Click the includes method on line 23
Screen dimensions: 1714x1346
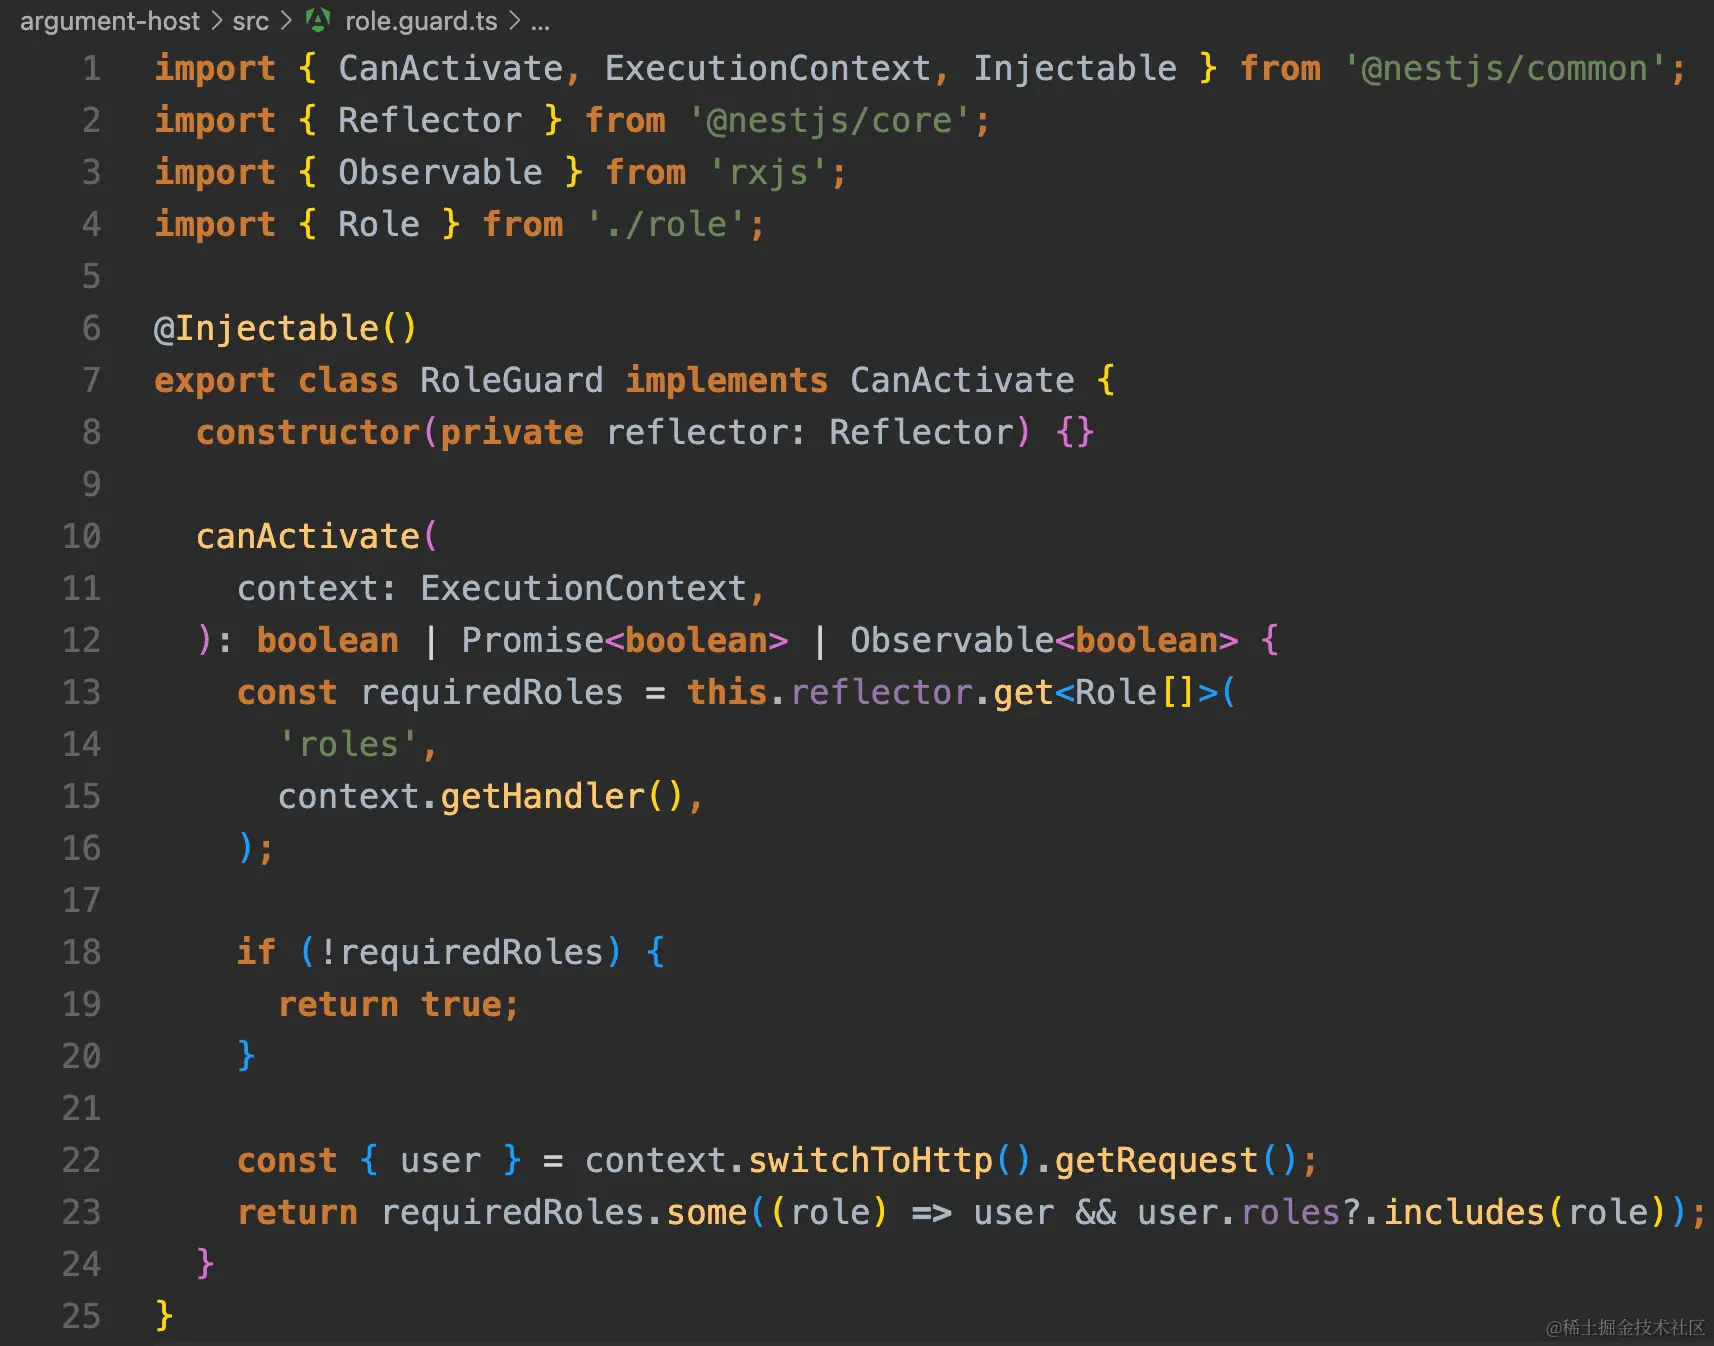[1464, 1212]
